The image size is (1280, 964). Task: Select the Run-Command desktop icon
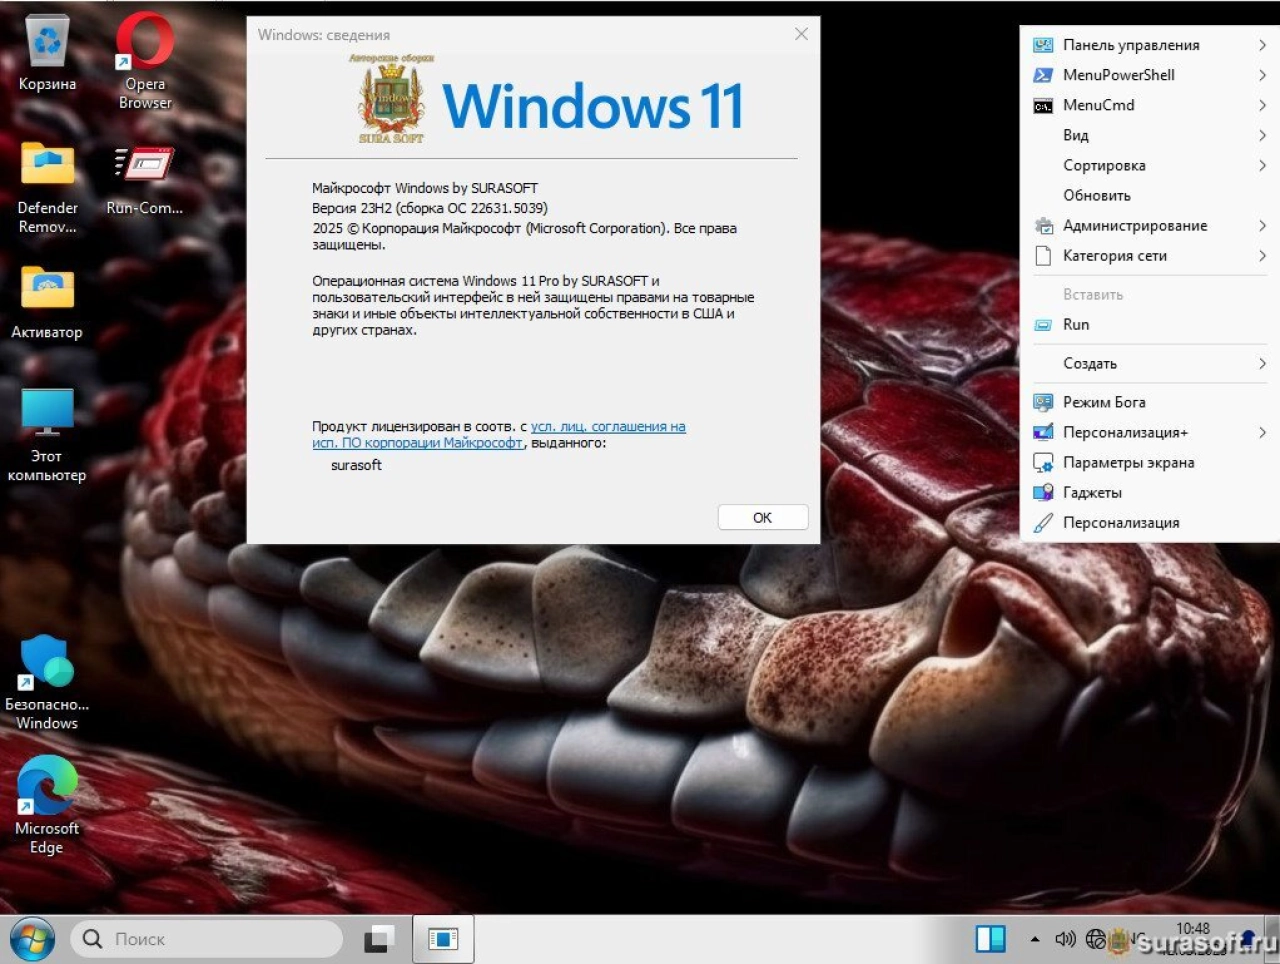pos(144,180)
